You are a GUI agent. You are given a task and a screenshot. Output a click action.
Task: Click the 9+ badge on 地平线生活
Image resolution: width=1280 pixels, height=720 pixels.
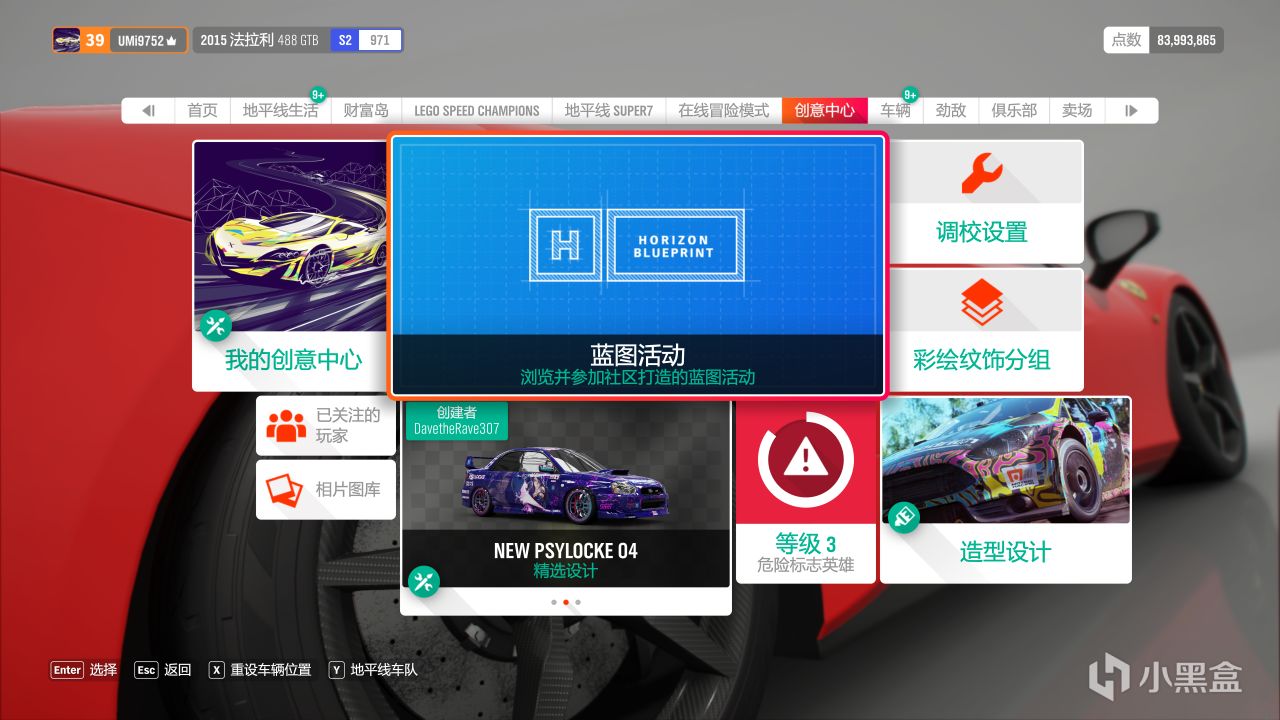[x=318, y=95]
